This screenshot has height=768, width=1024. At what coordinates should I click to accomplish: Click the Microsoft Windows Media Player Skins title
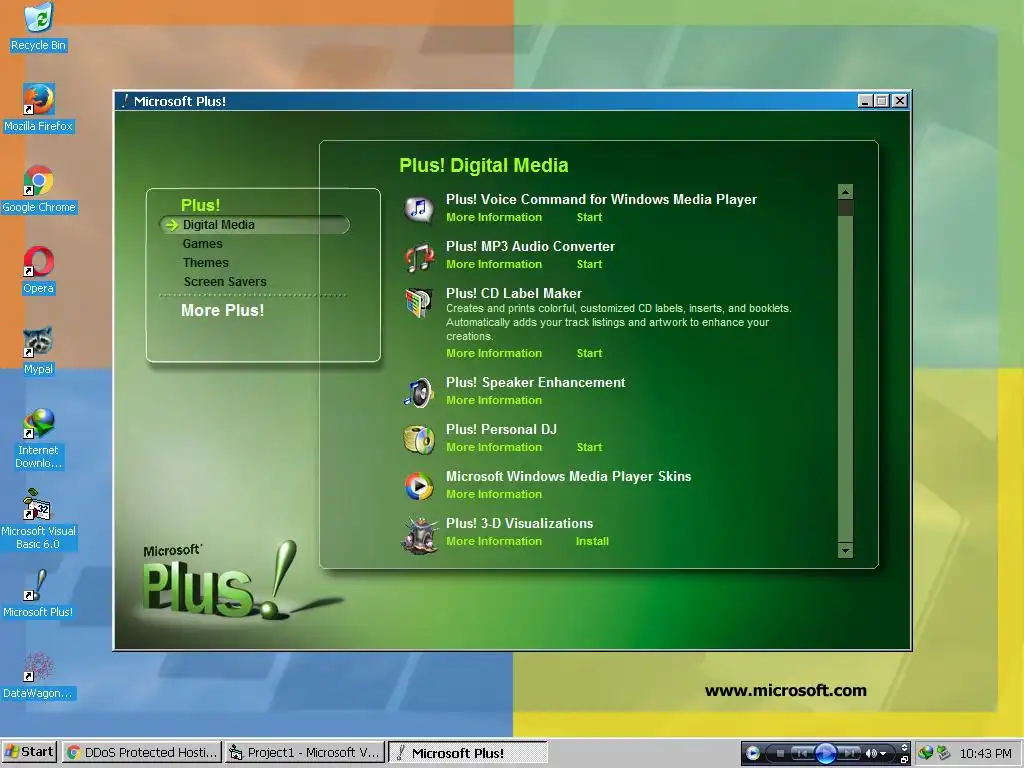pos(568,477)
